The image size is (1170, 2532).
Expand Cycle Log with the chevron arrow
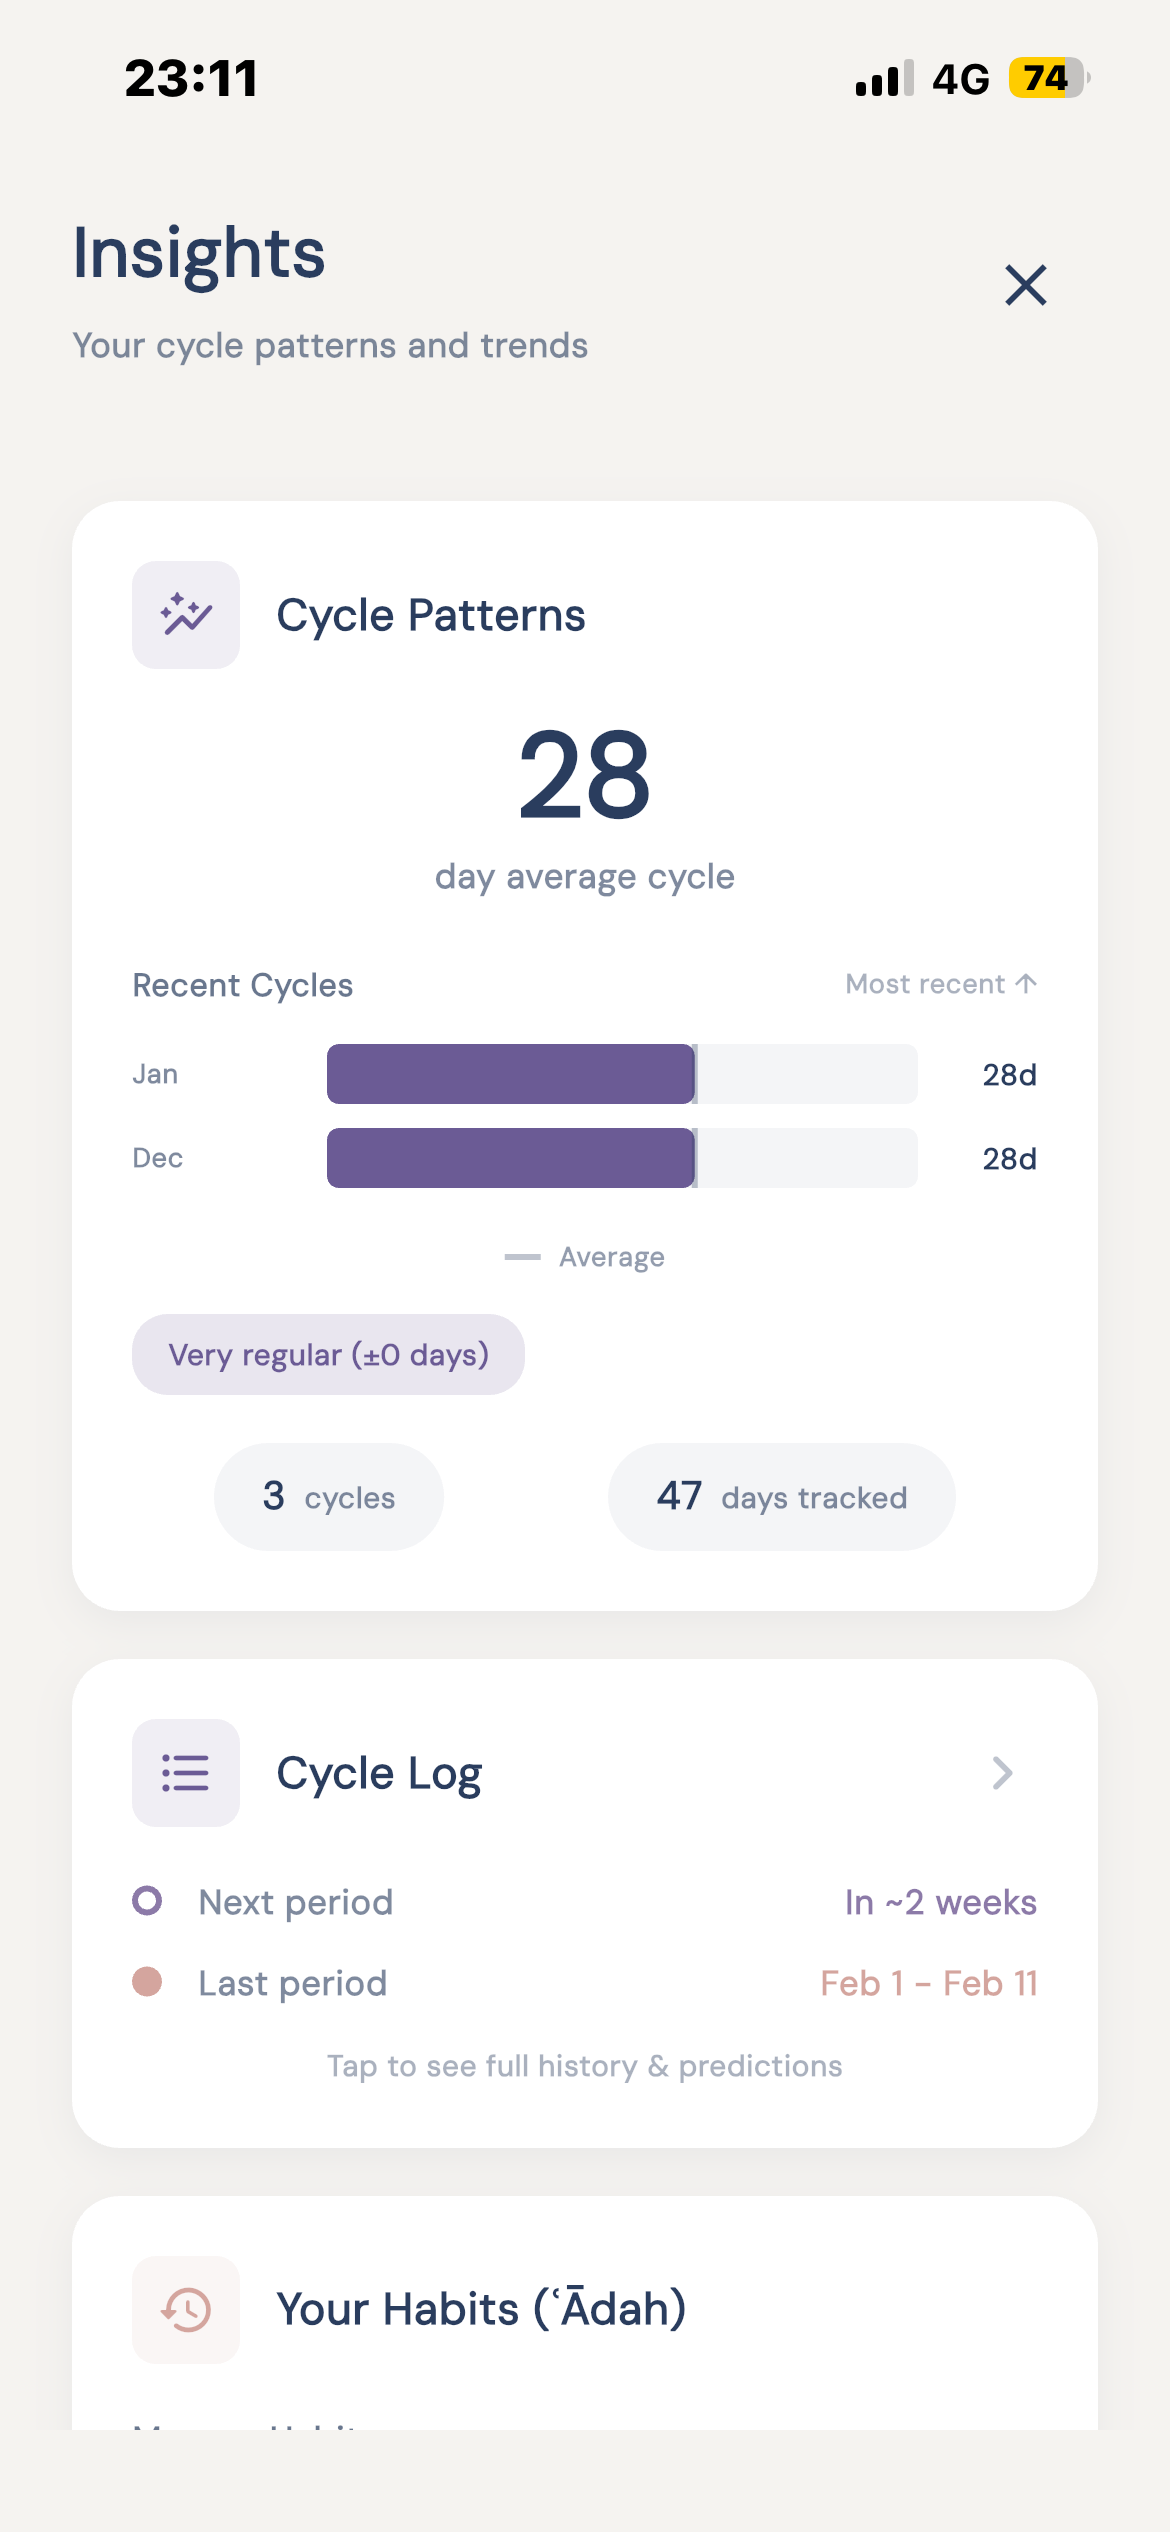1002,1773
